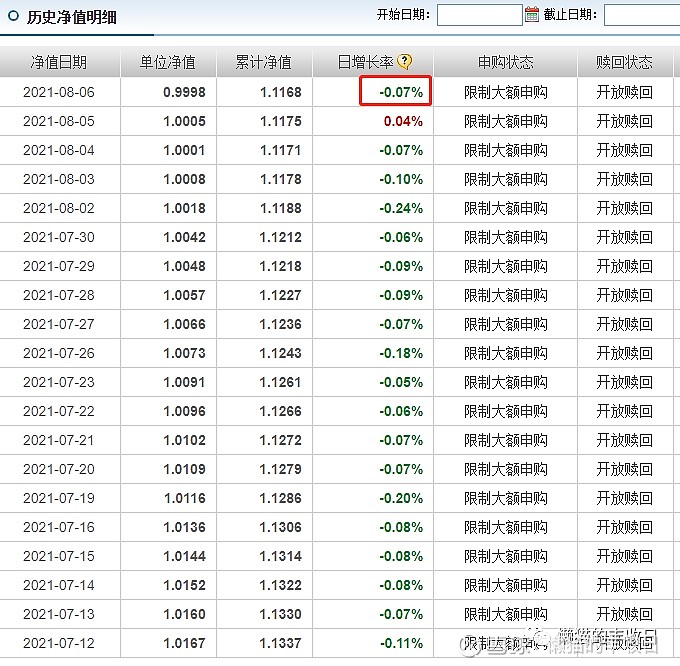Select unit net value 1.0096
680x666 pixels.
click(184, 411)
